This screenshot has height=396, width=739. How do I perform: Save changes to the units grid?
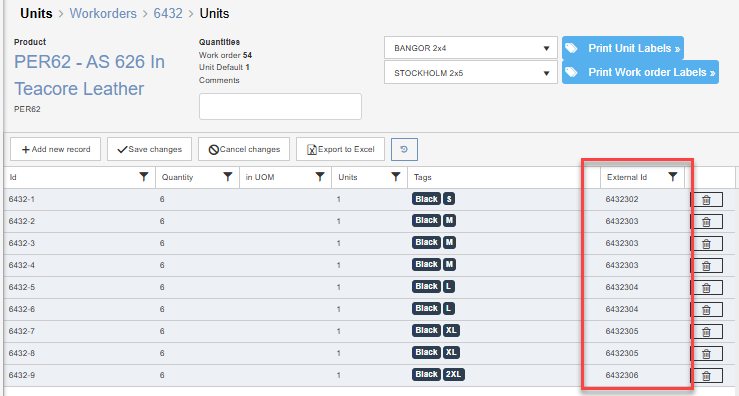point(149,149)
